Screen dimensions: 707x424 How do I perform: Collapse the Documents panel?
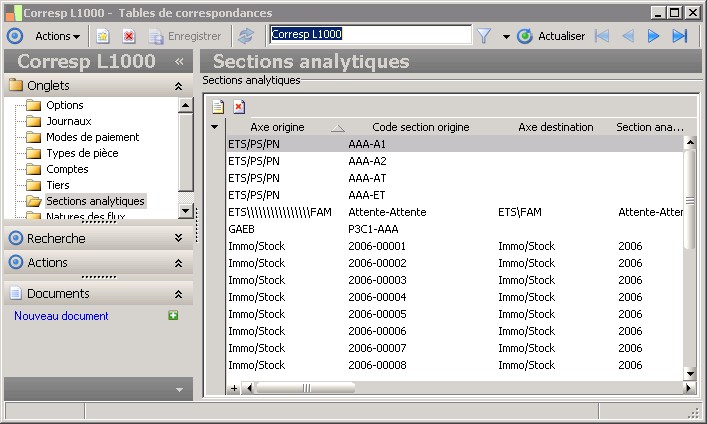tap(178, 294)
